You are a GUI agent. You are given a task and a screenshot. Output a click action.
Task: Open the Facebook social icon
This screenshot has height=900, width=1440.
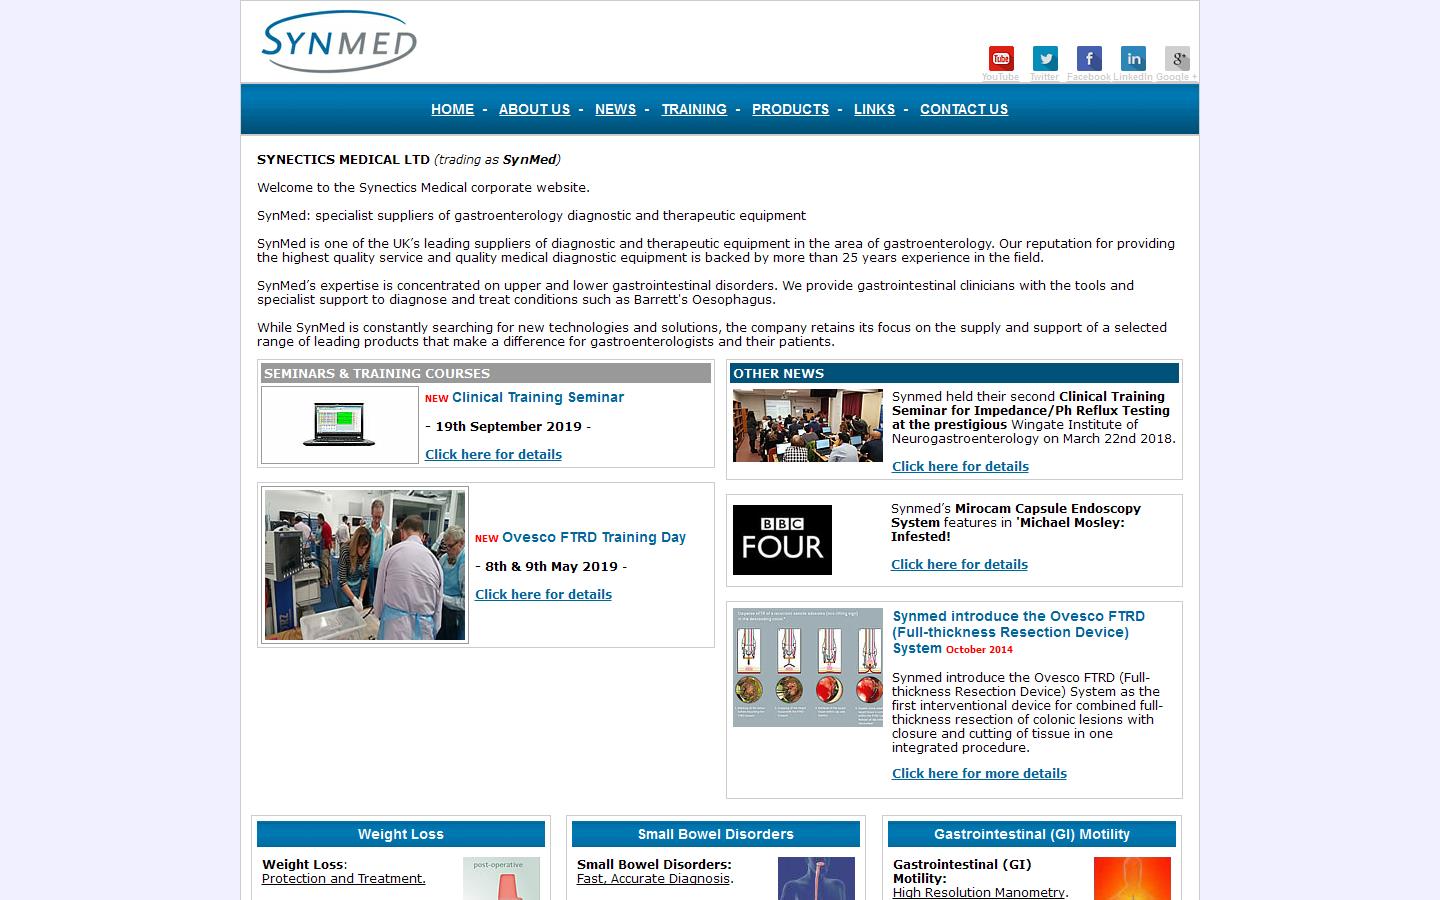coord(1089,58)
